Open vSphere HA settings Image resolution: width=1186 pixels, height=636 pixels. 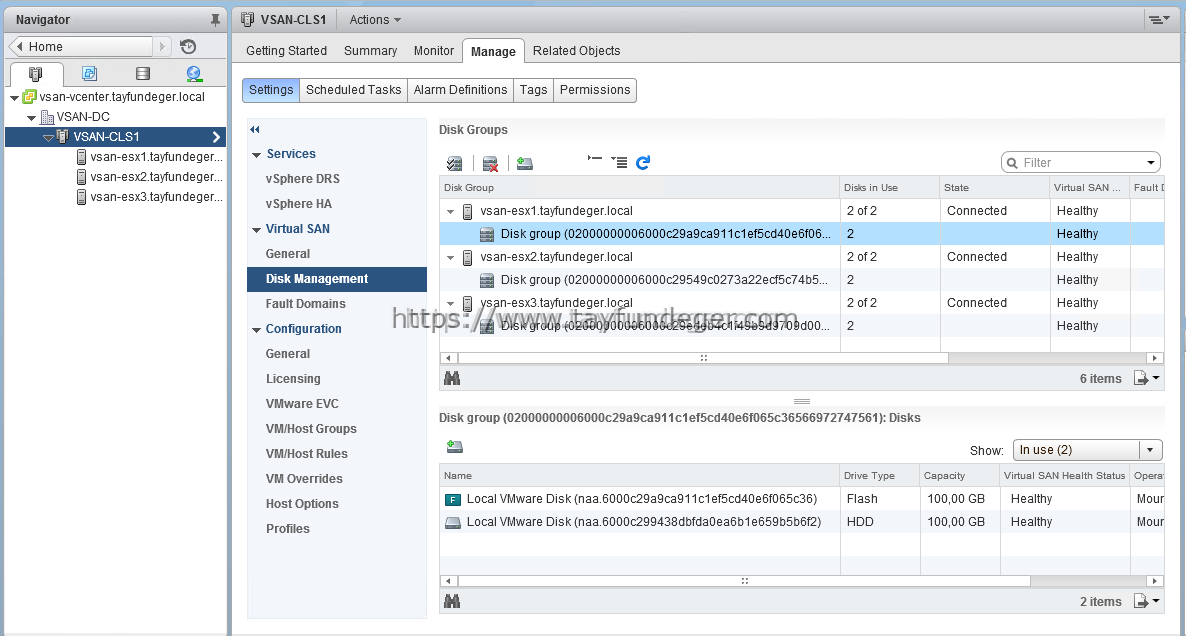click(299, 203)
